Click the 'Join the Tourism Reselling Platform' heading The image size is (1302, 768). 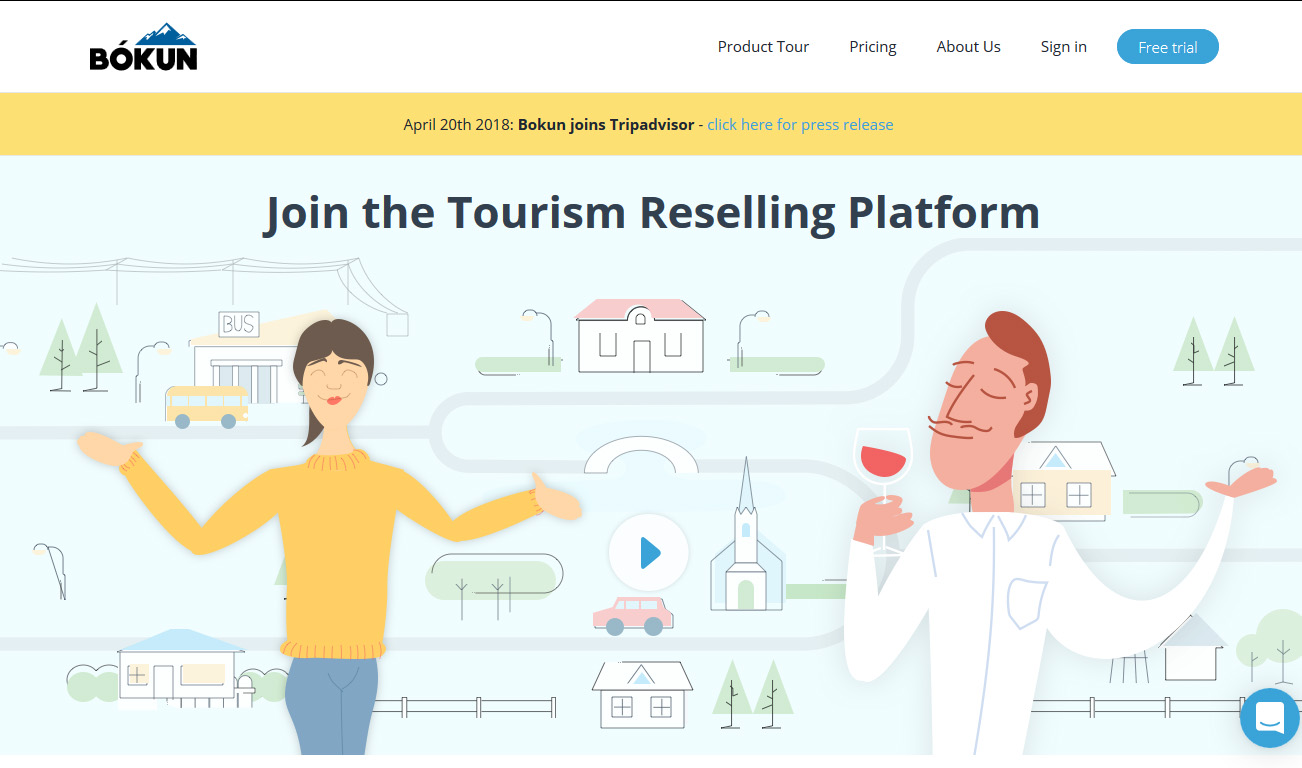[x=651, y=213]
